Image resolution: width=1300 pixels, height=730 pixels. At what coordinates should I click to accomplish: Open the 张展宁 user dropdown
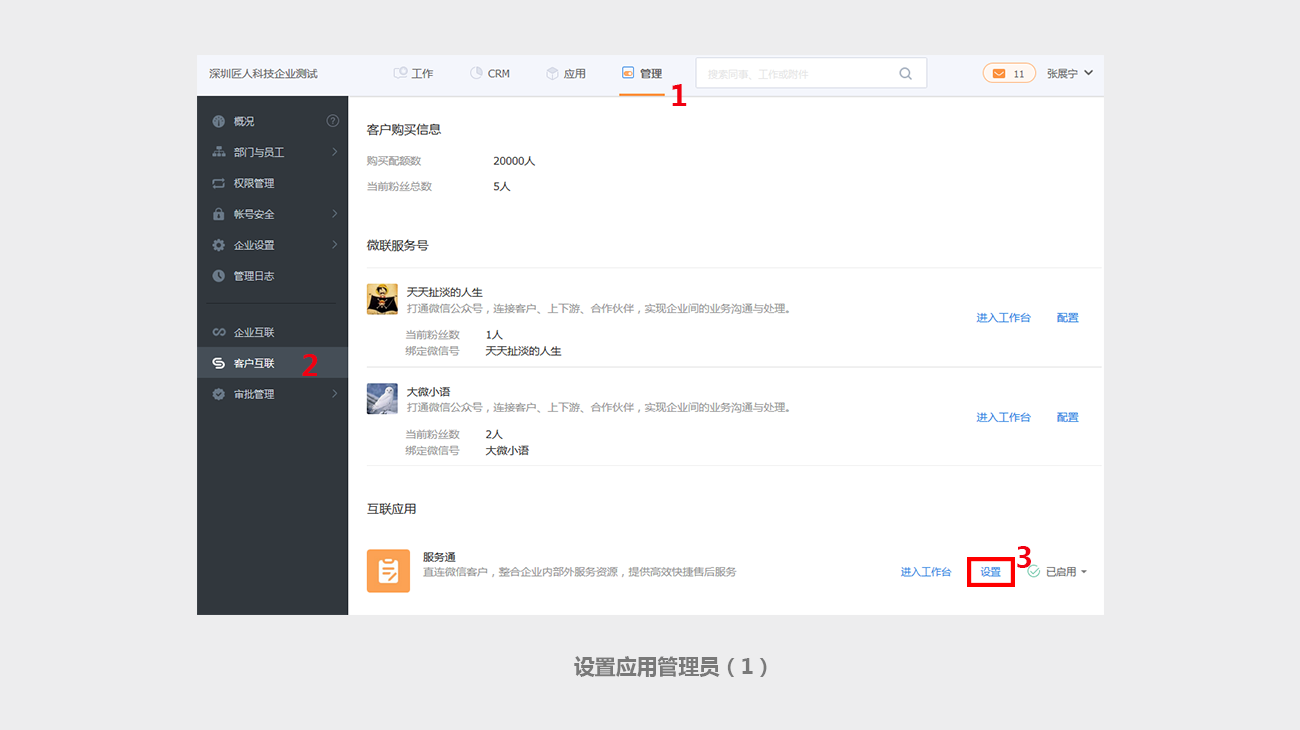tap(1070, 74)
